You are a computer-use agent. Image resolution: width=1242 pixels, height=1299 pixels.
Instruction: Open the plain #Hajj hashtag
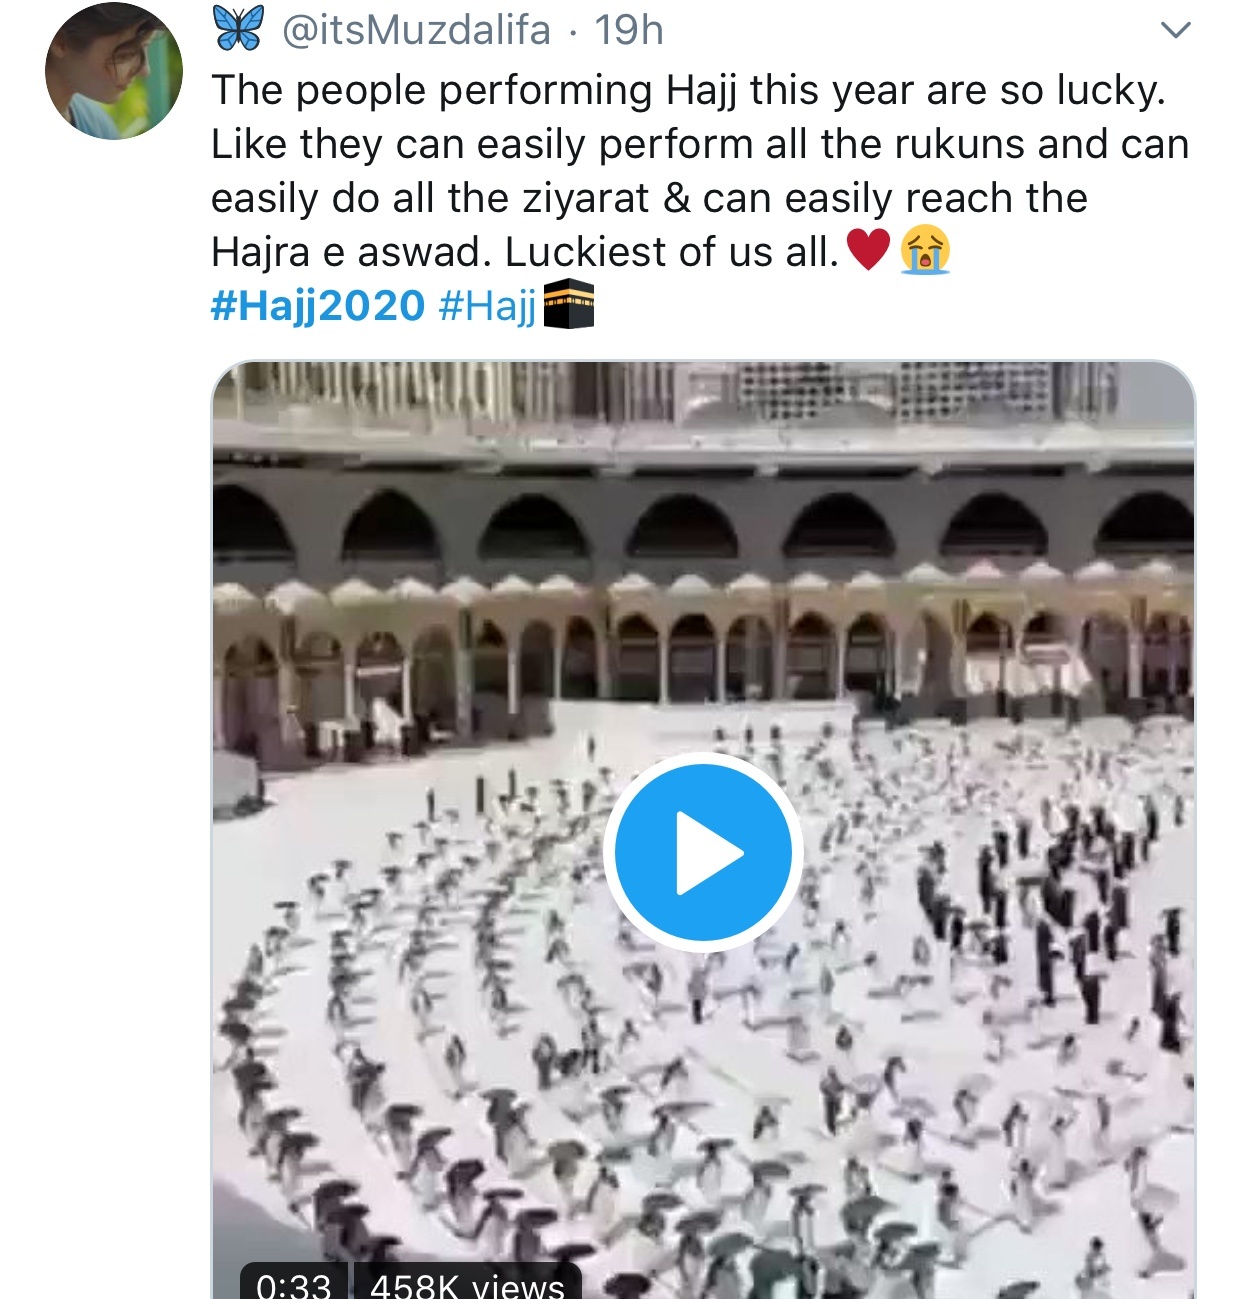(488, 305)
